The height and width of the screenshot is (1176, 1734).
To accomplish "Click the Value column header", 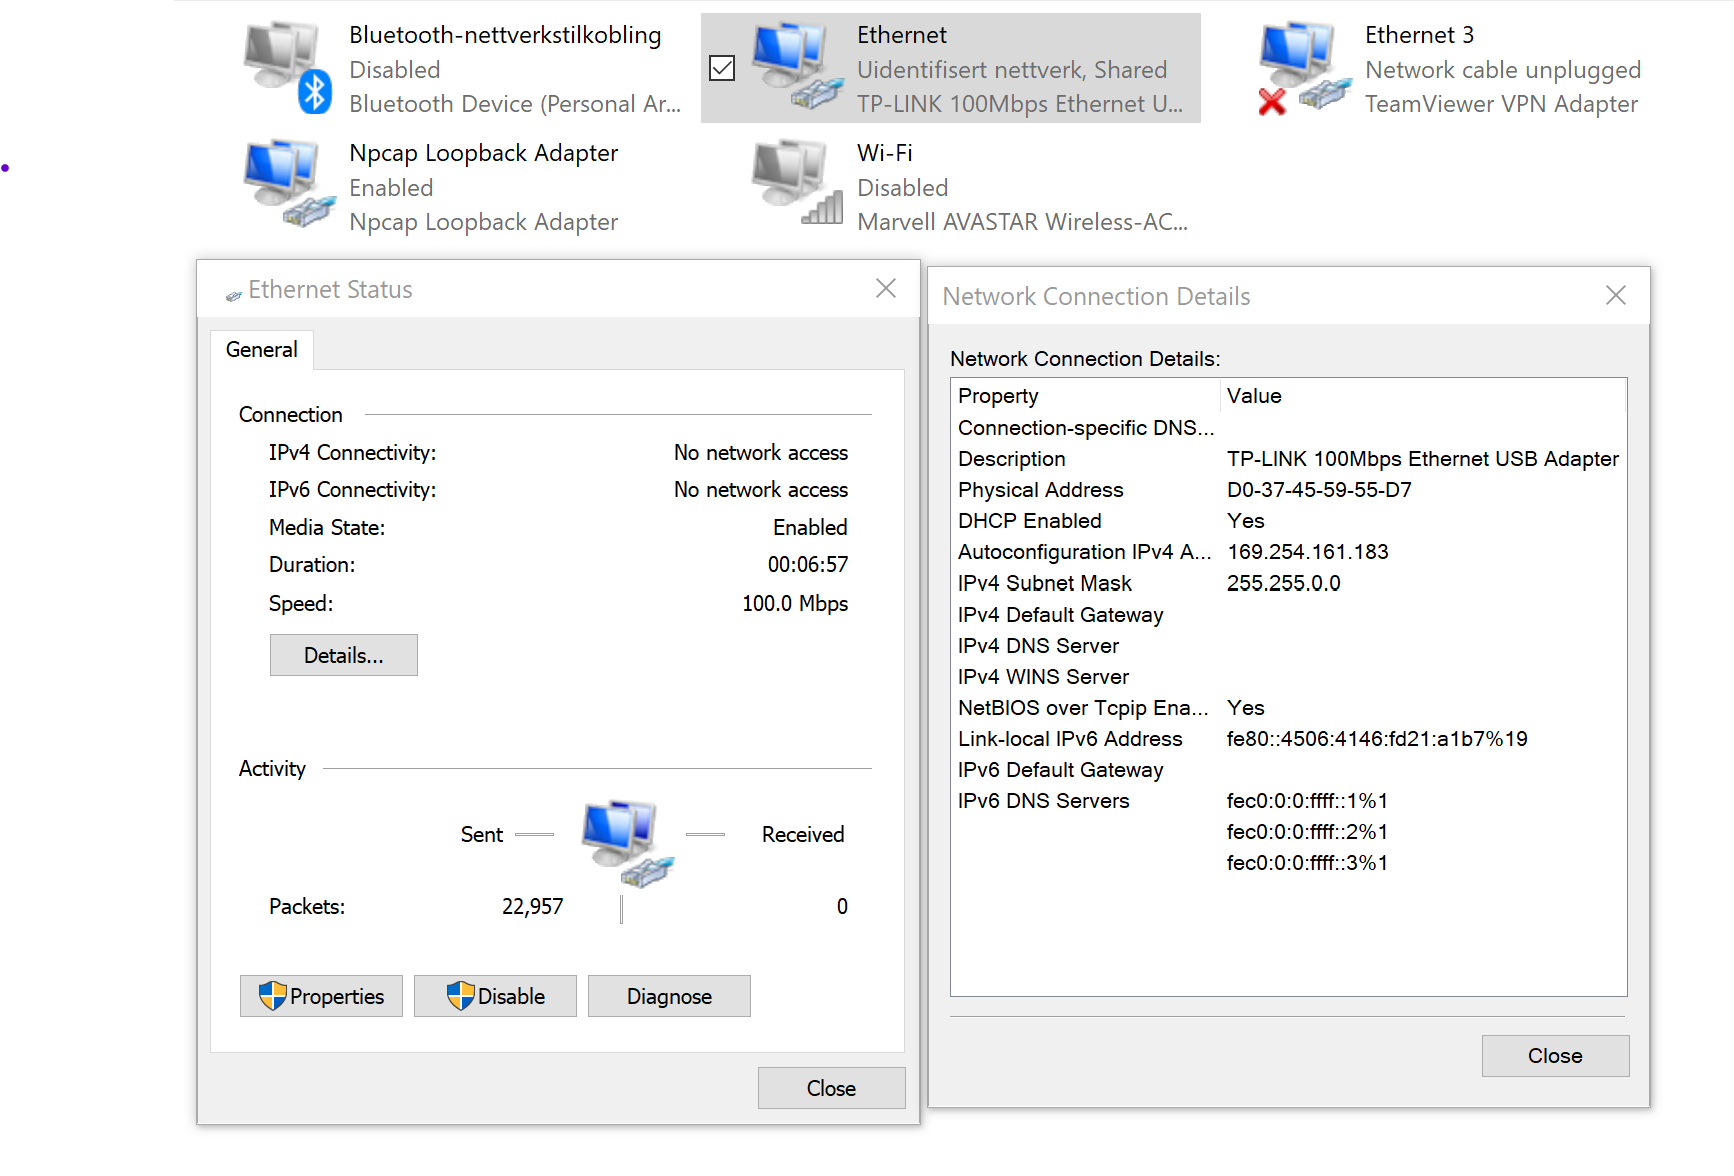I will coord(1254,396).
